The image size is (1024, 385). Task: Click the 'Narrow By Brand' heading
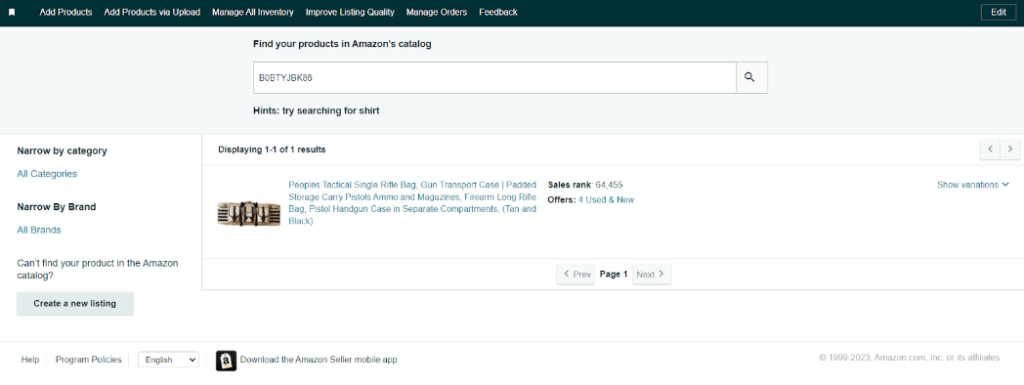[57, 207]
